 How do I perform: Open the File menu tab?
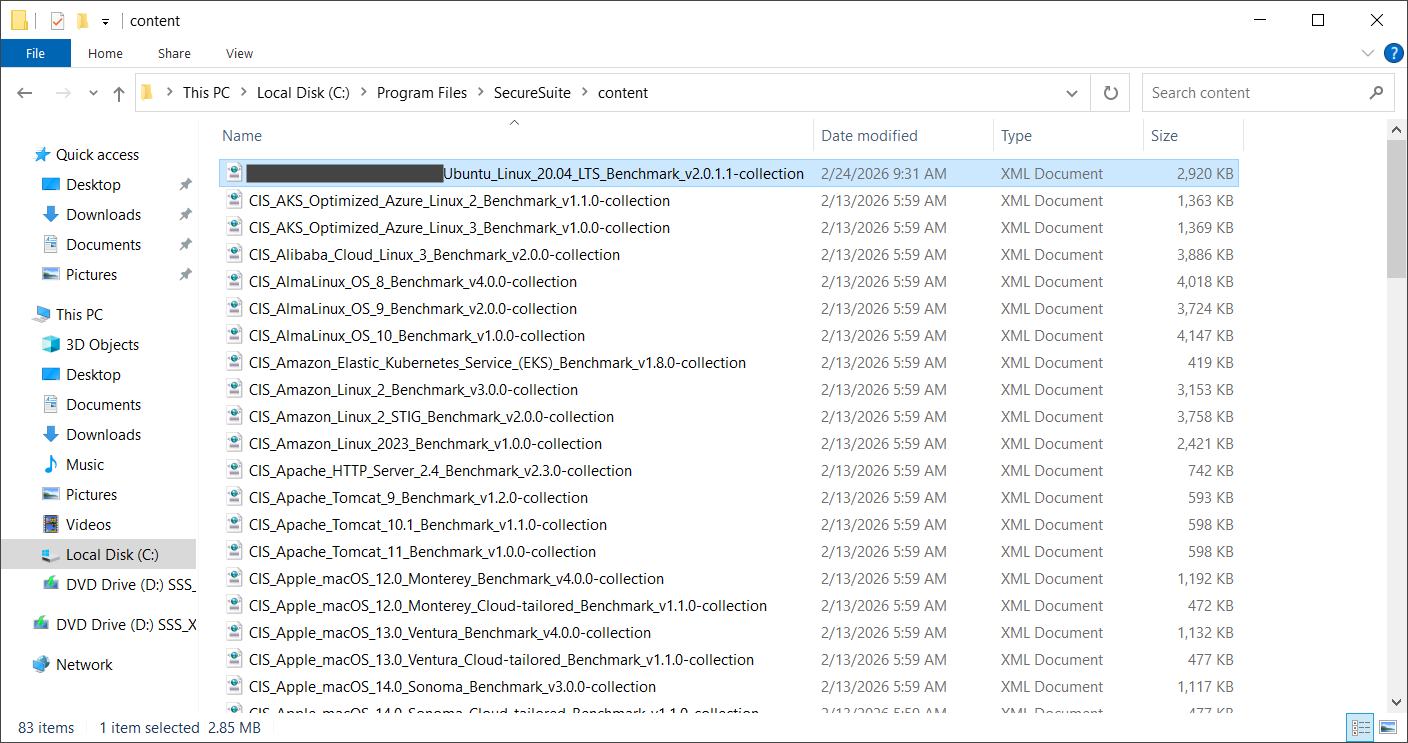(x=35, y=53)
